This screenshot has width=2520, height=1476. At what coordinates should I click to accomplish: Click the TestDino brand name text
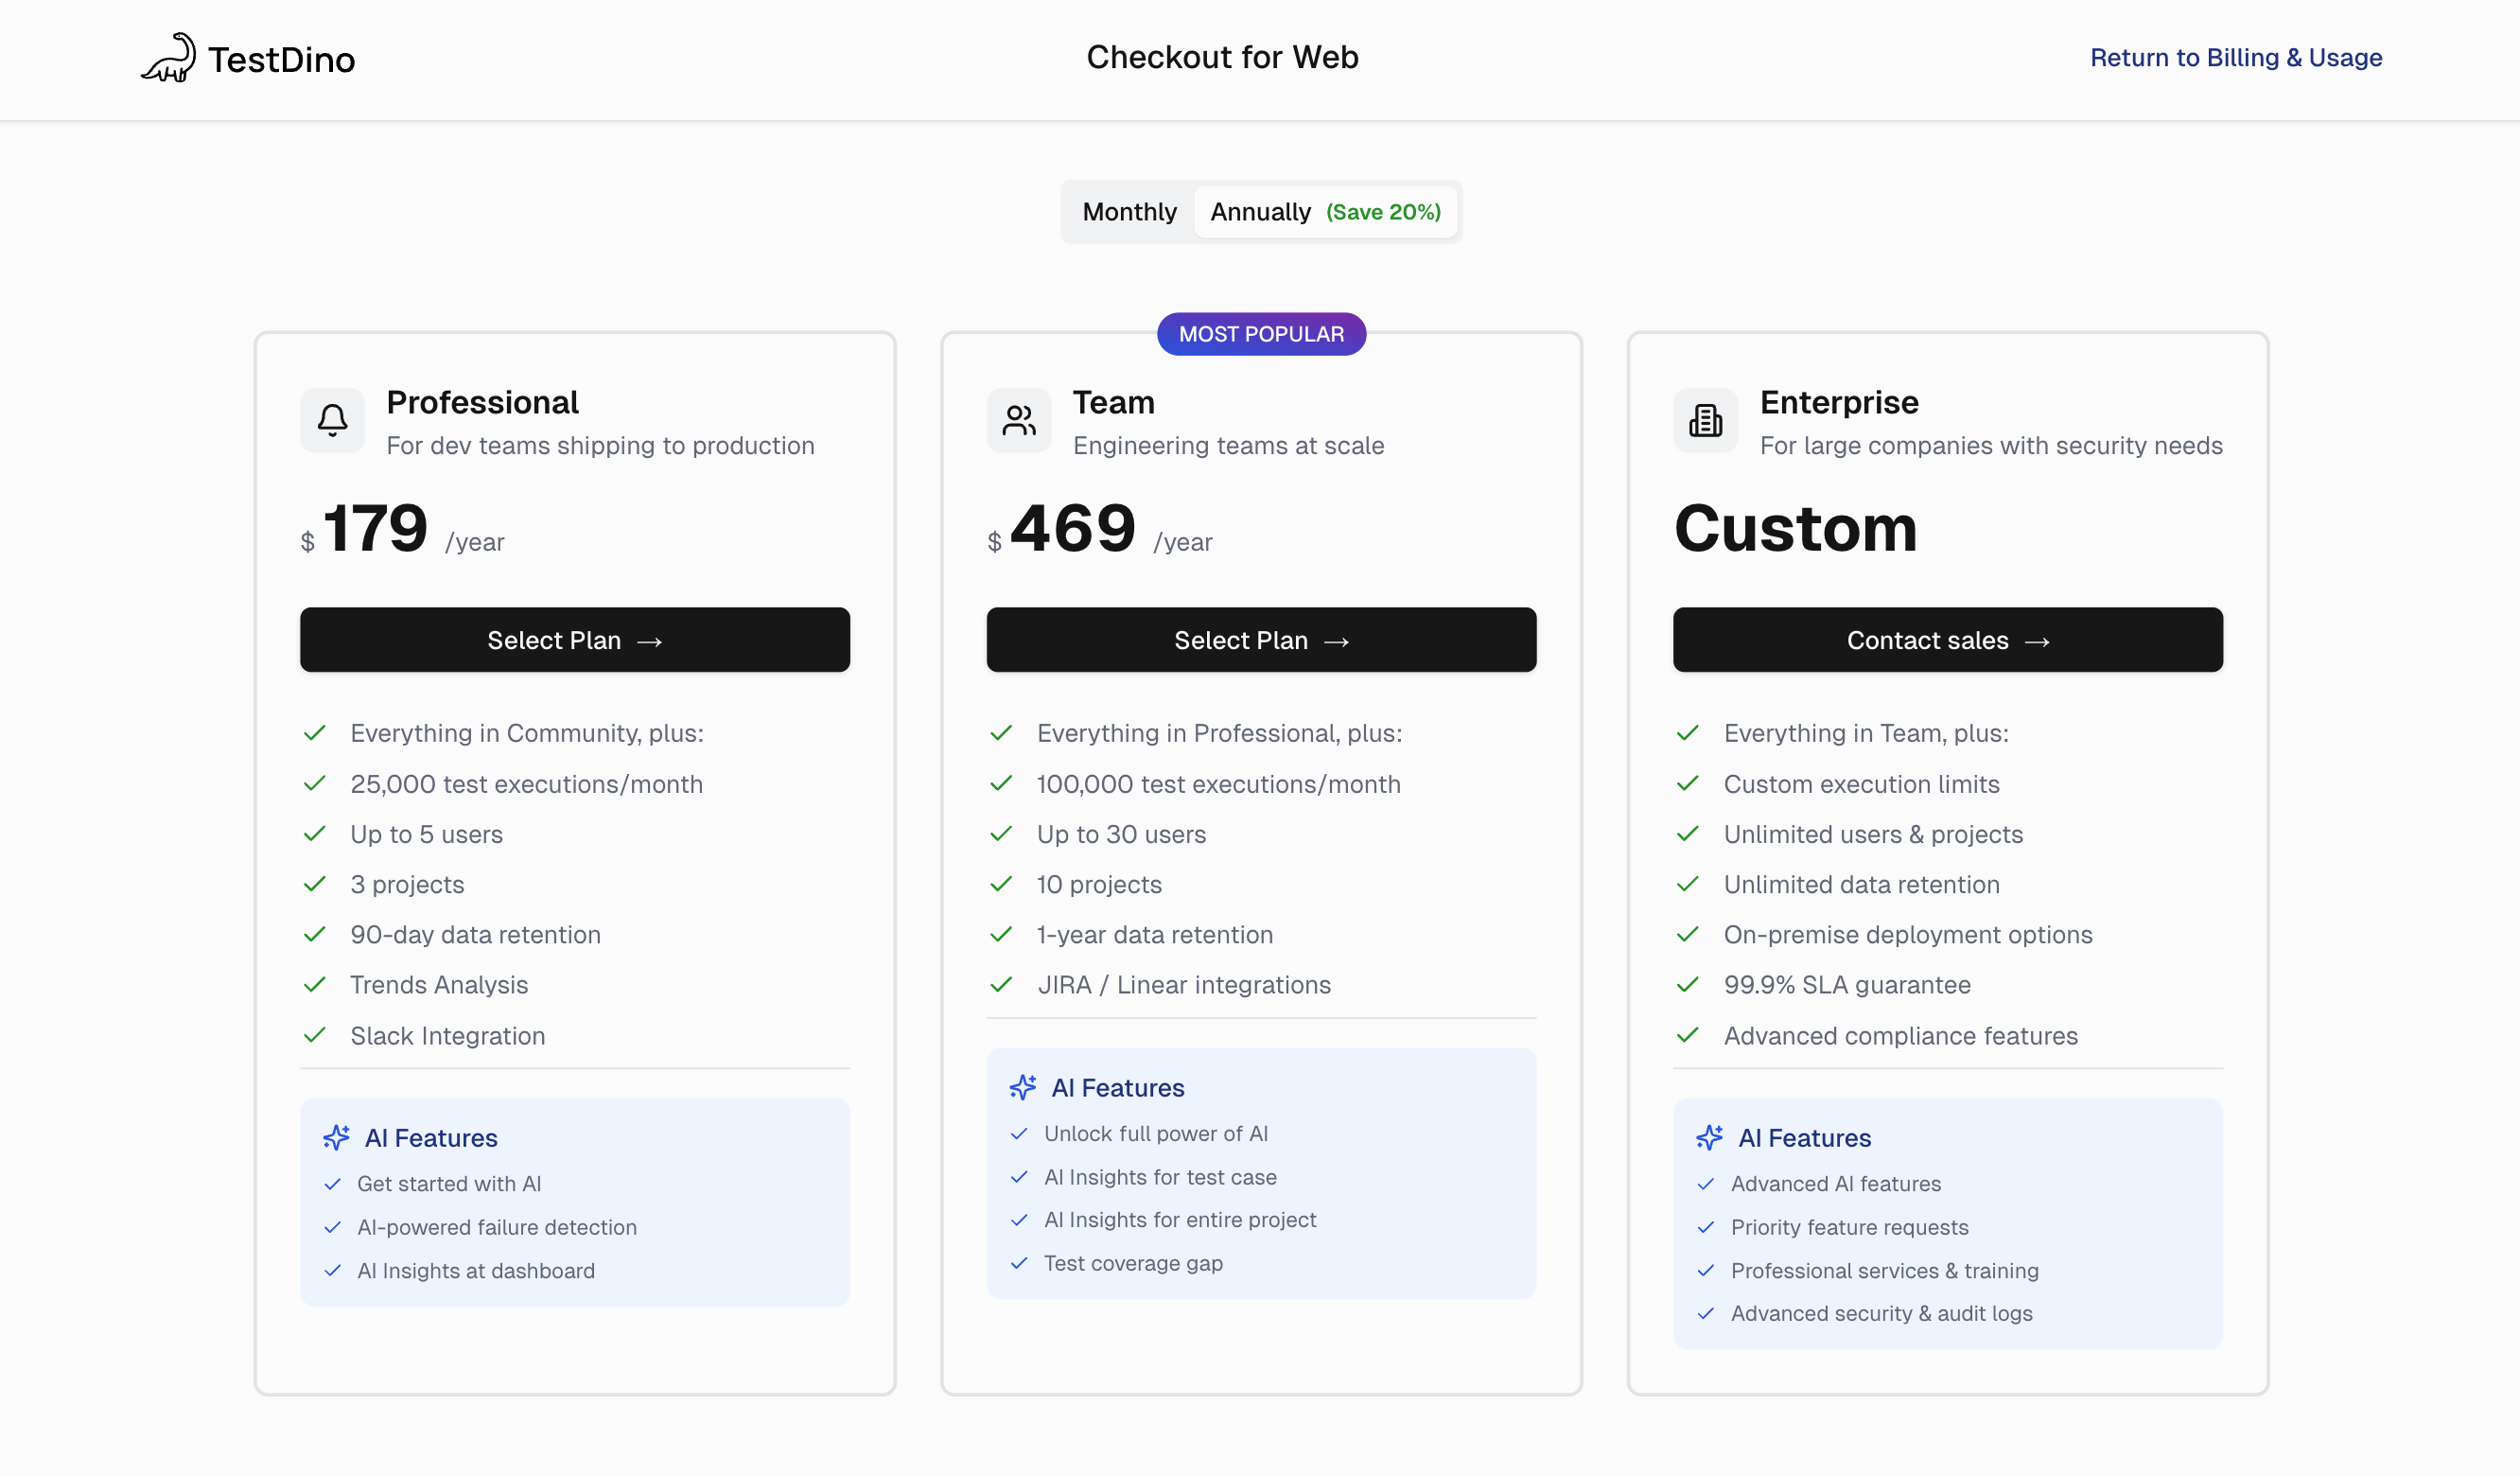point(282,60)
